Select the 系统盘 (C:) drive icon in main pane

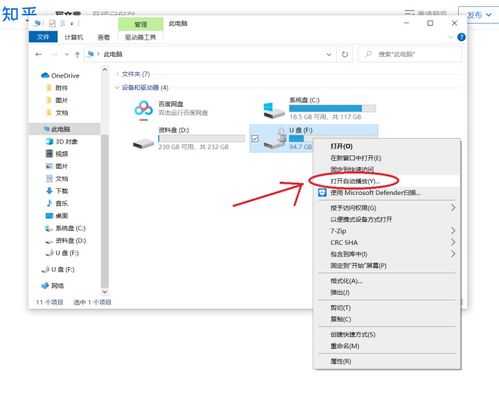click(x=274, y=111)
